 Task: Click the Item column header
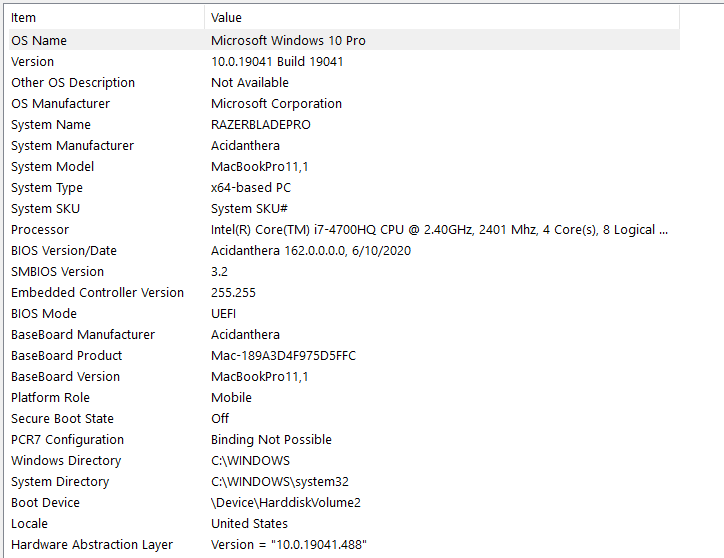tap(24, 17)
